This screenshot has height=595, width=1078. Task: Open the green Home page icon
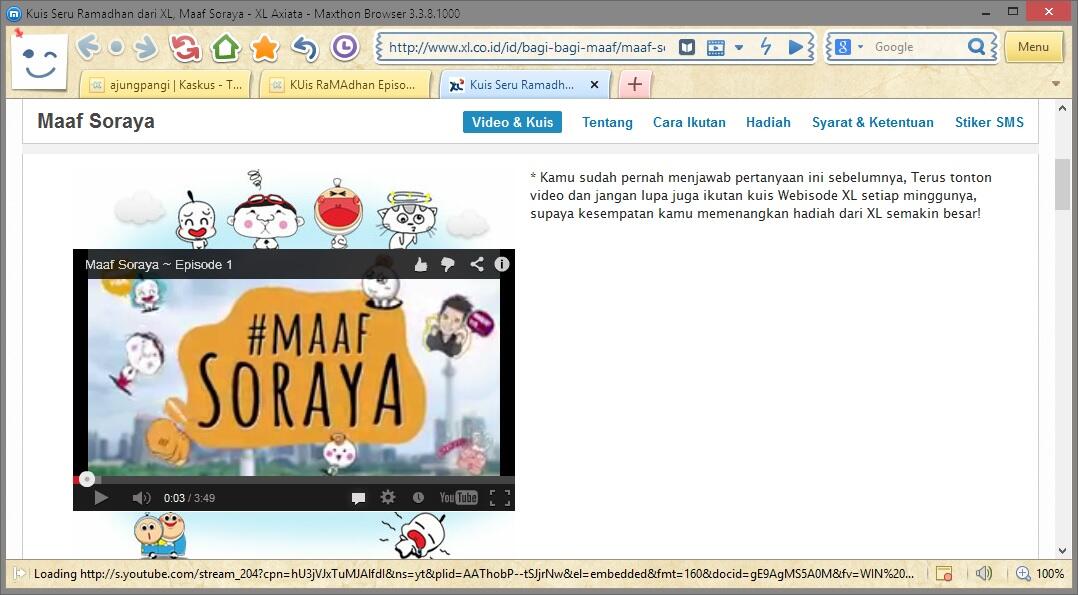(x=226, y=47)
